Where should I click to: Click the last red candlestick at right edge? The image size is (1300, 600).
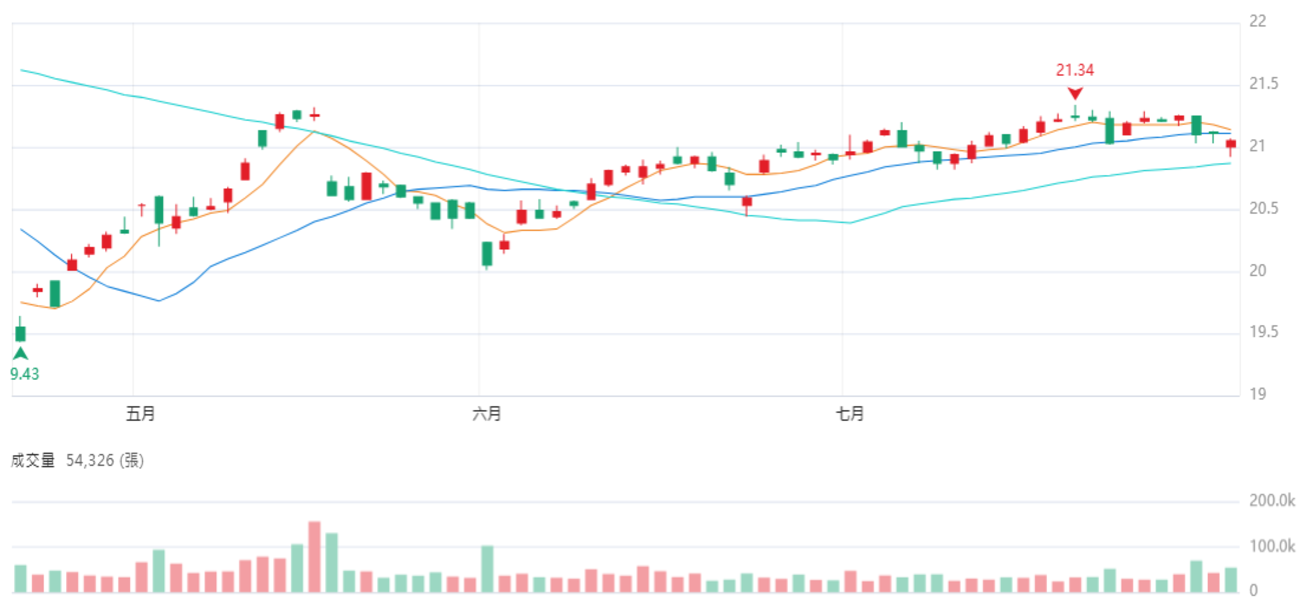tap(1231, 145)
